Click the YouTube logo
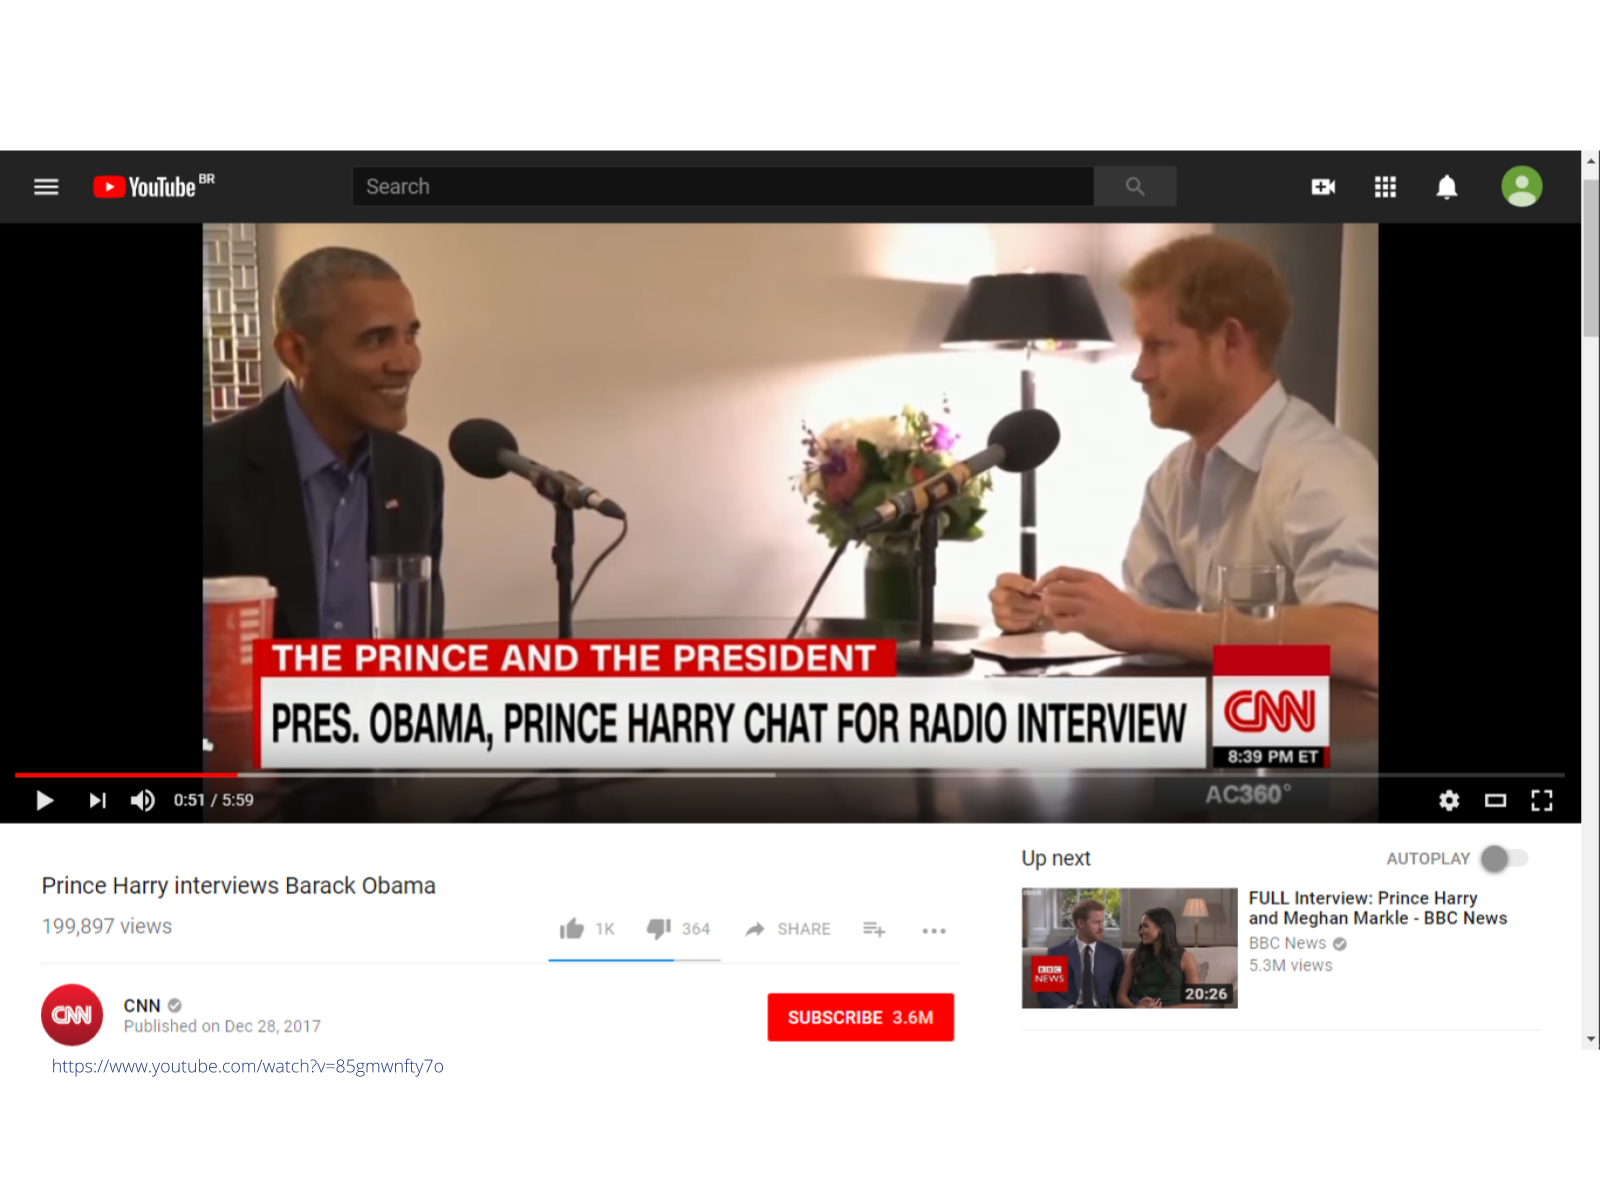Image resolution: width=1600 pixels, height=1200 pixels. pyautogui.click(x=145, y=187)
